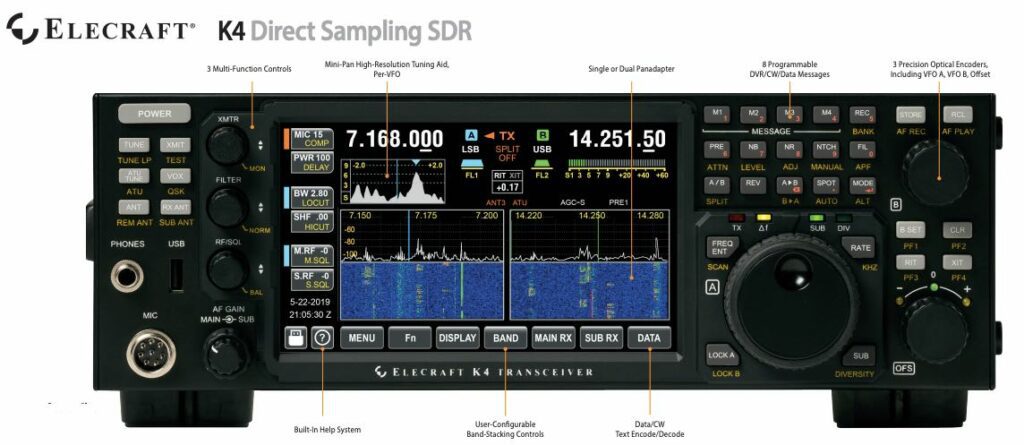1024x445 pixels.
Task: Open the M.RF M.SQL soft control
Action: click(x=312, y=255)
